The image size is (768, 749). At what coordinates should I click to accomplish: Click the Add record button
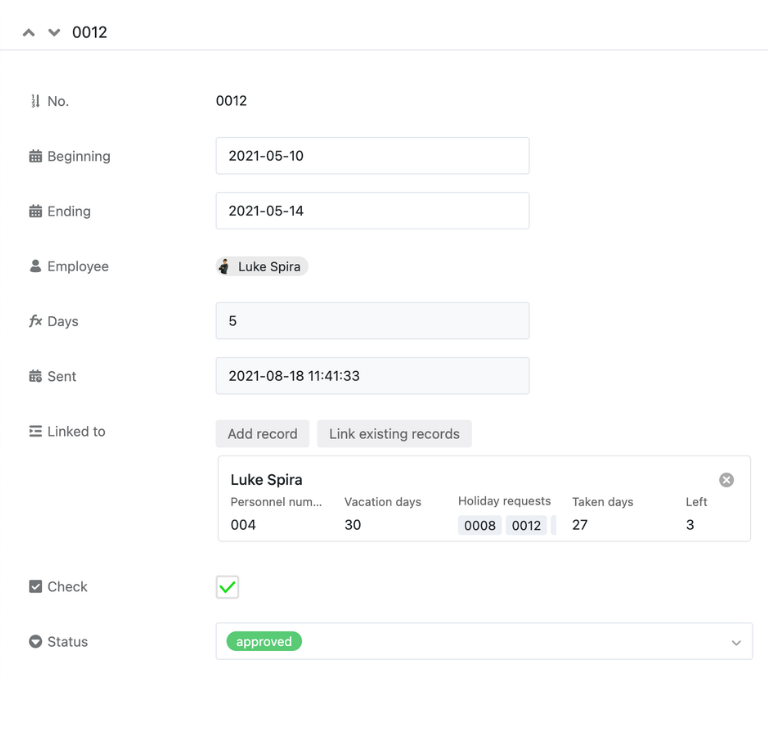[x=263, y=434]
